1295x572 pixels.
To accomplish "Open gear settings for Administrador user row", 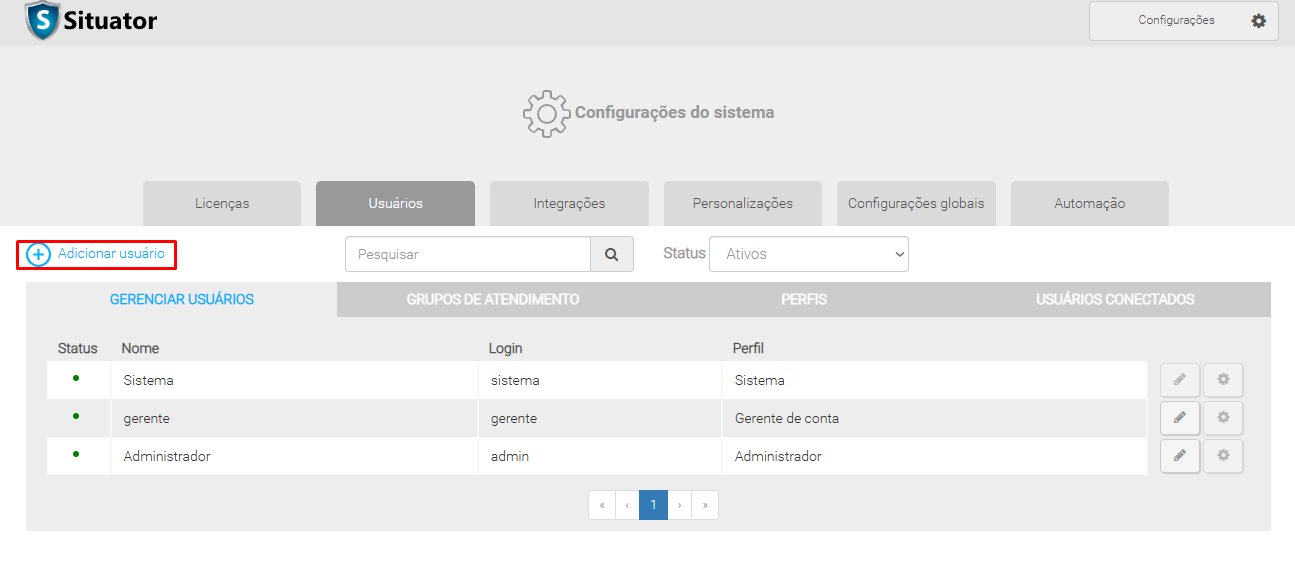I will tap(1222, 456).
